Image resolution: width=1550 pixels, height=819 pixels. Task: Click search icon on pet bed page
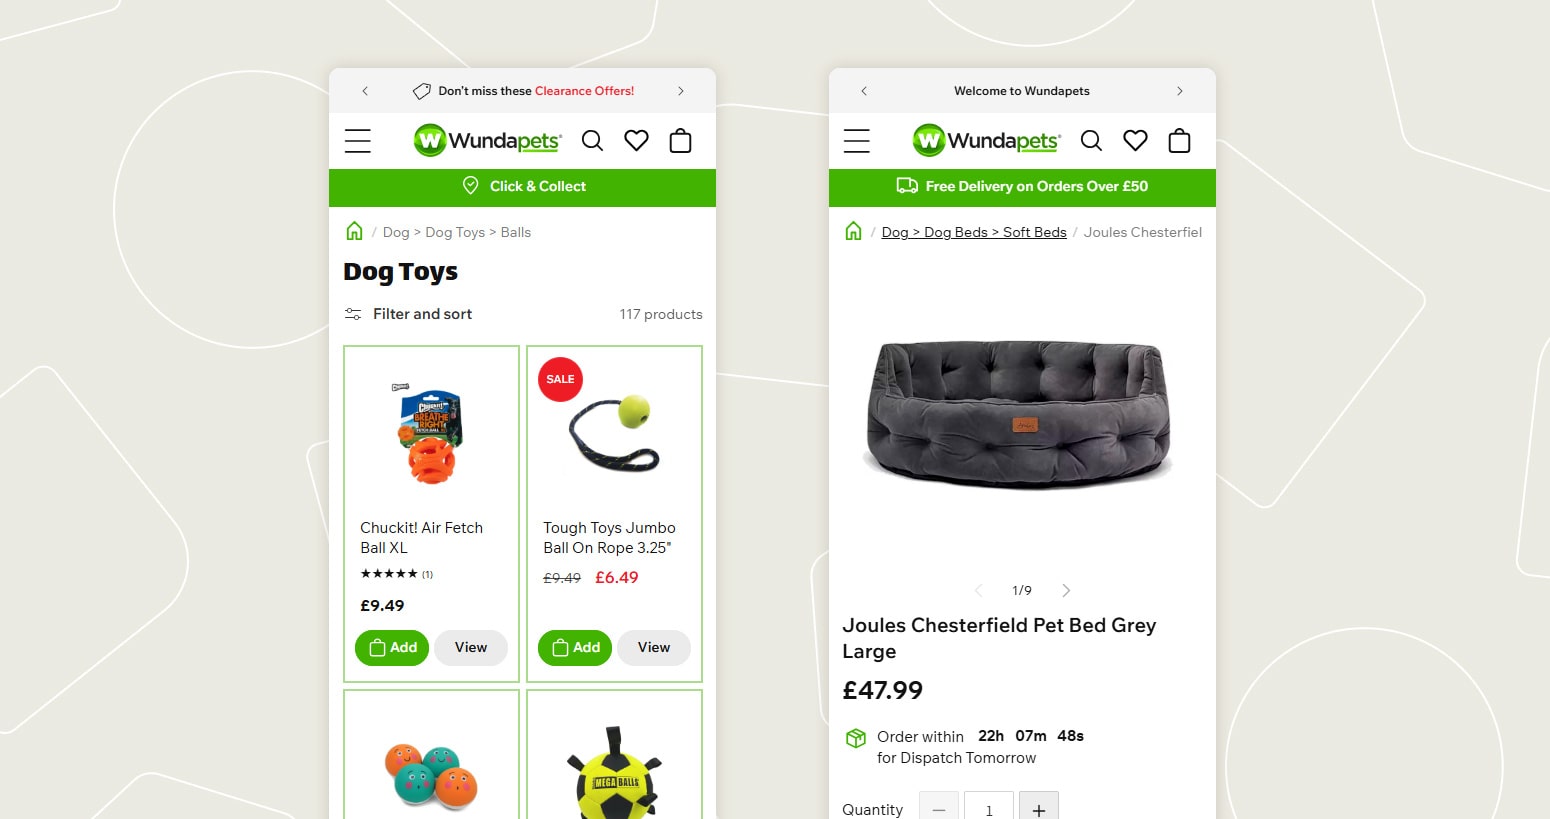click(1091, 141)
